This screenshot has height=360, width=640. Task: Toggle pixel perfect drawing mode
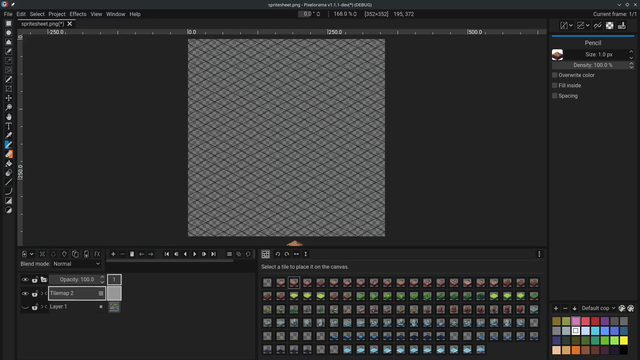pos(598,26)
